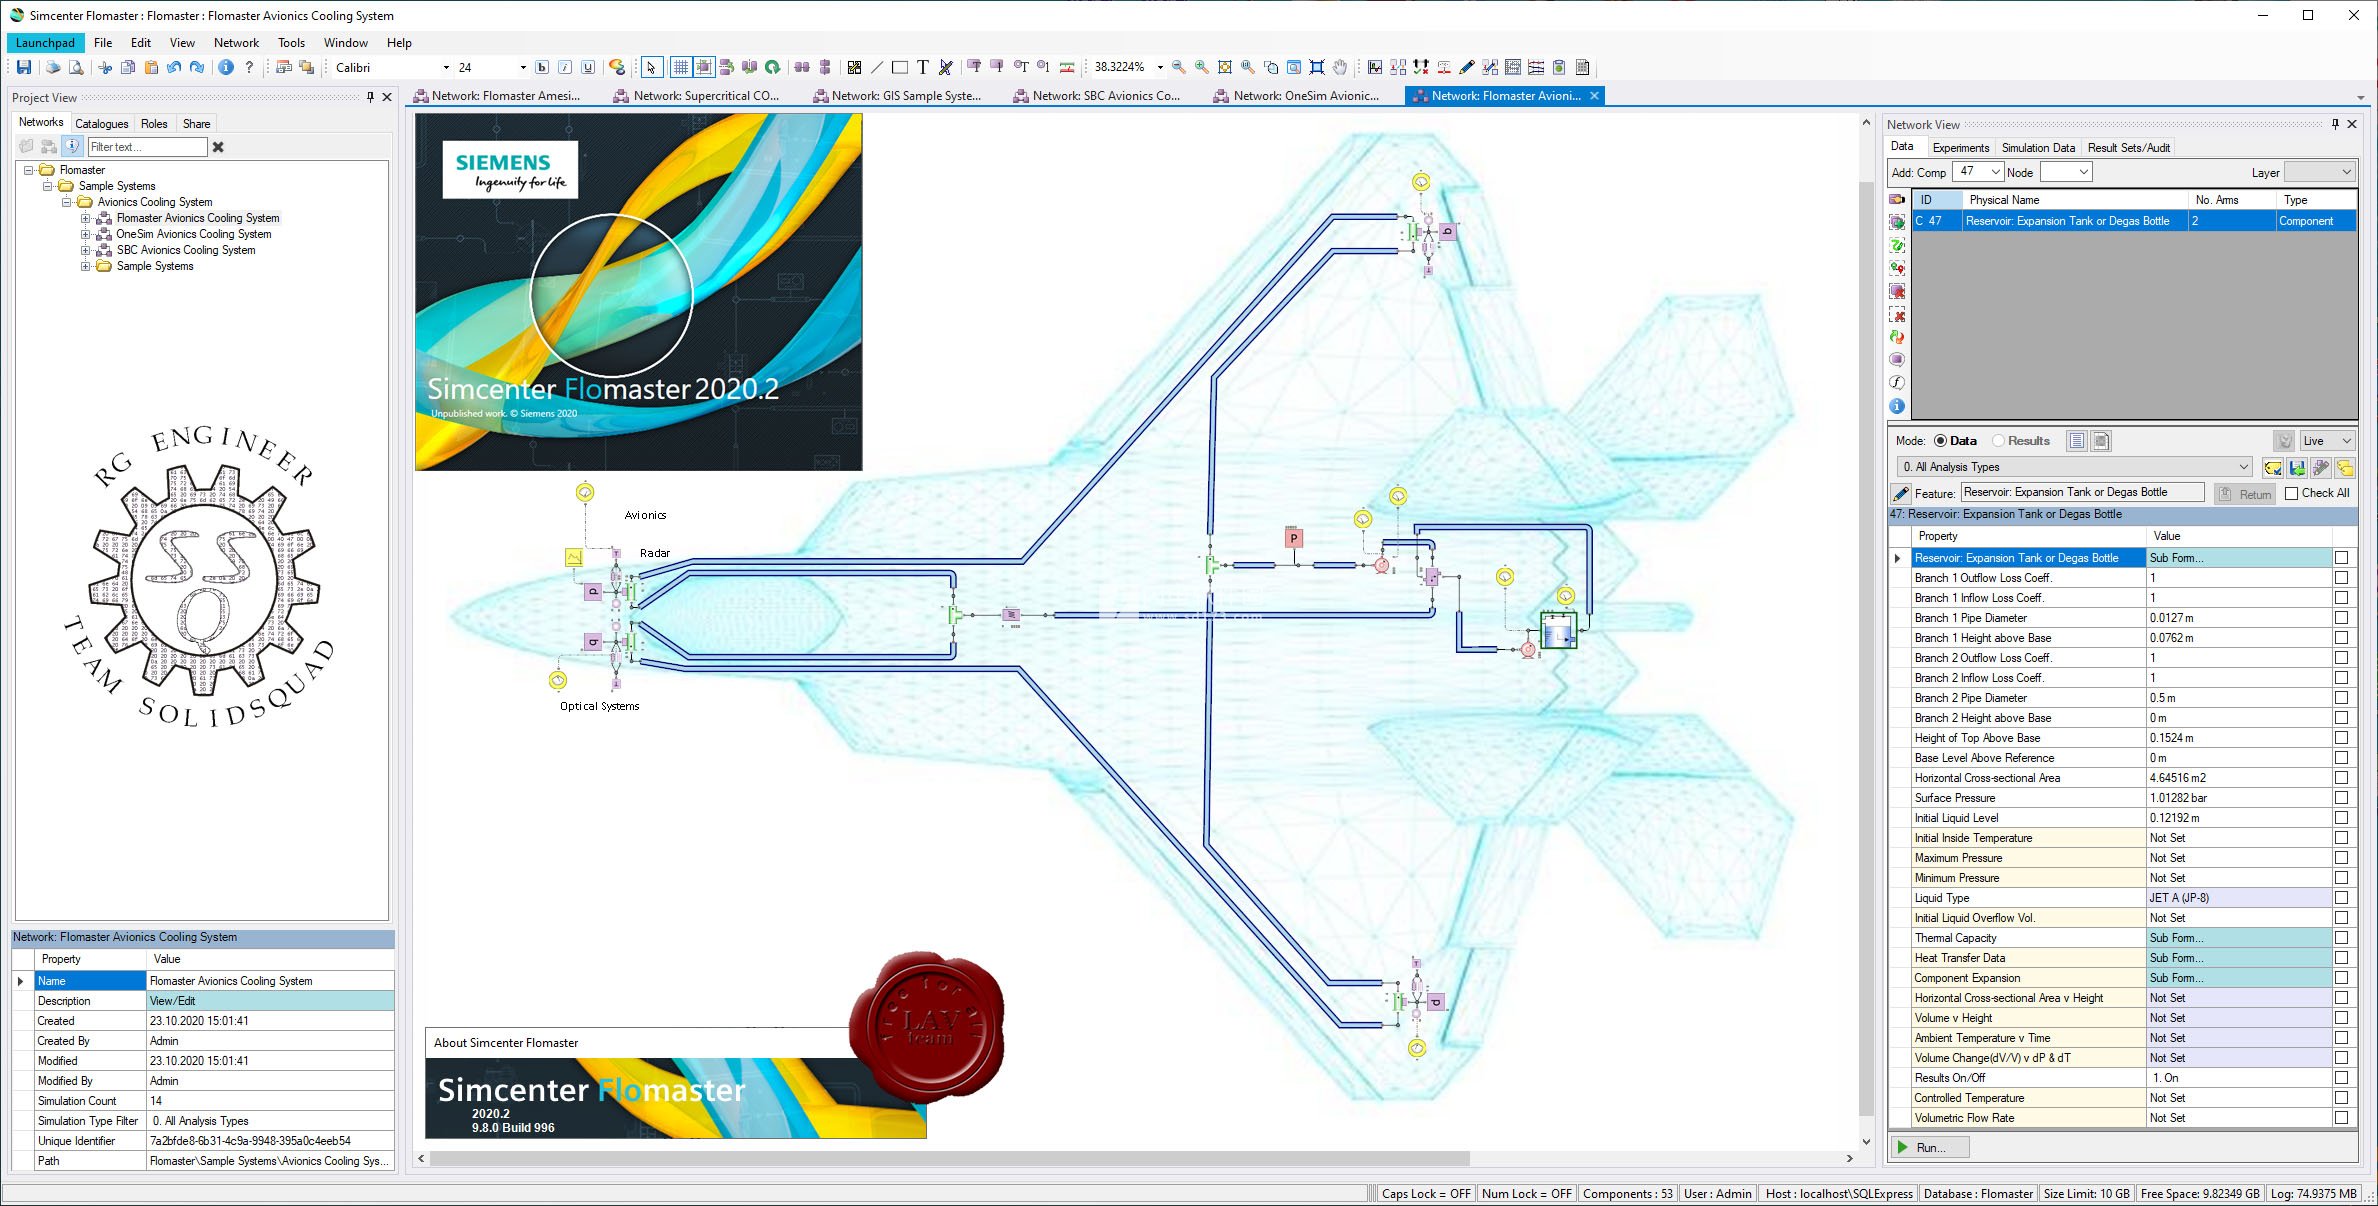The width and height of the screenshot is (2378, 1206).
Task: Click the Feature name input field
Action: click(x=2082, y=492)
